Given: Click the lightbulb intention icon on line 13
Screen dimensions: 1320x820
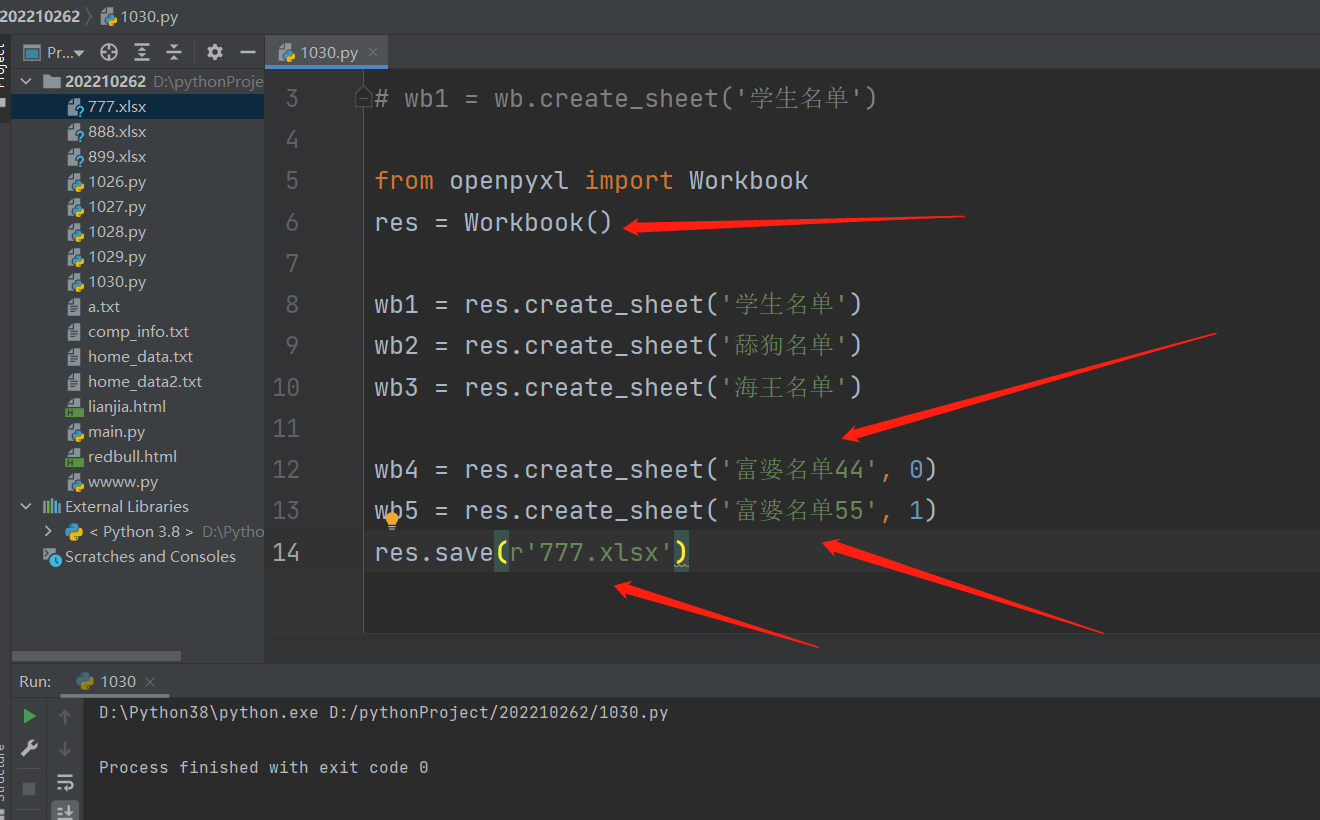Looking at the screenshot, I should 392,520.
